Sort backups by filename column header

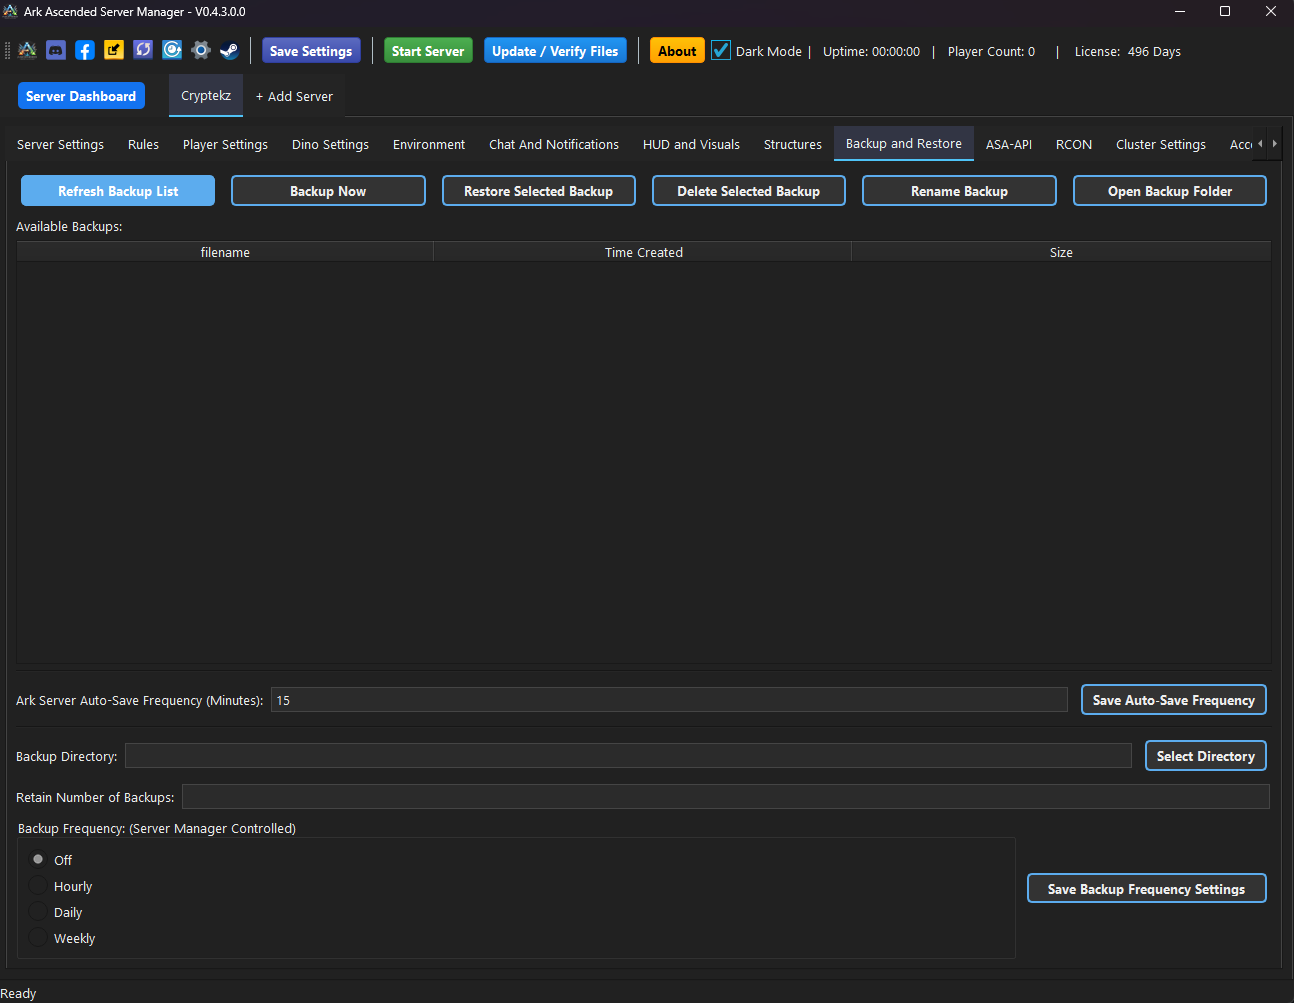[225, 252]
